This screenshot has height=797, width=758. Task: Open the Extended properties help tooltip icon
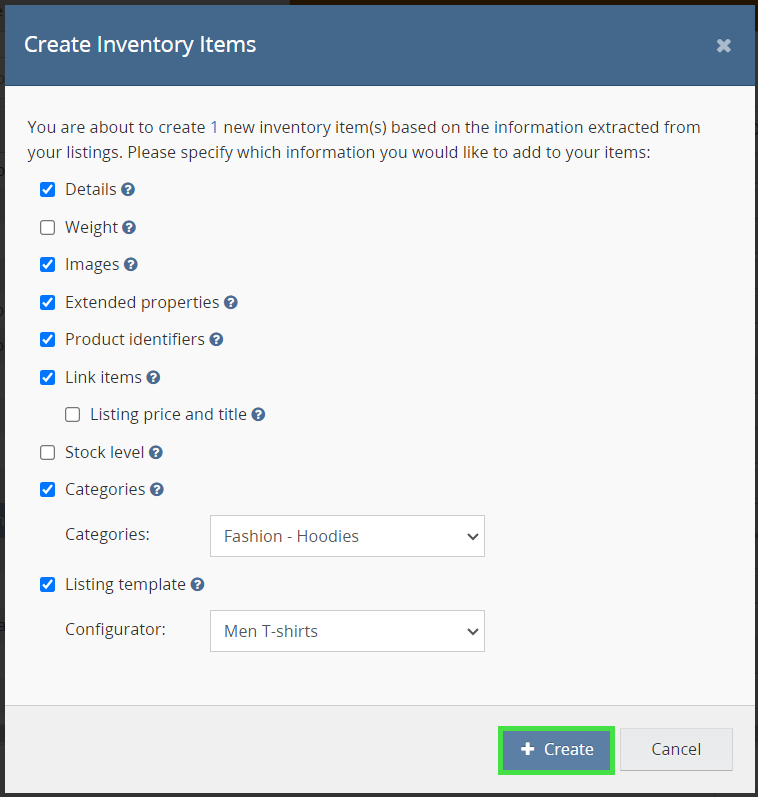(231, 302)
